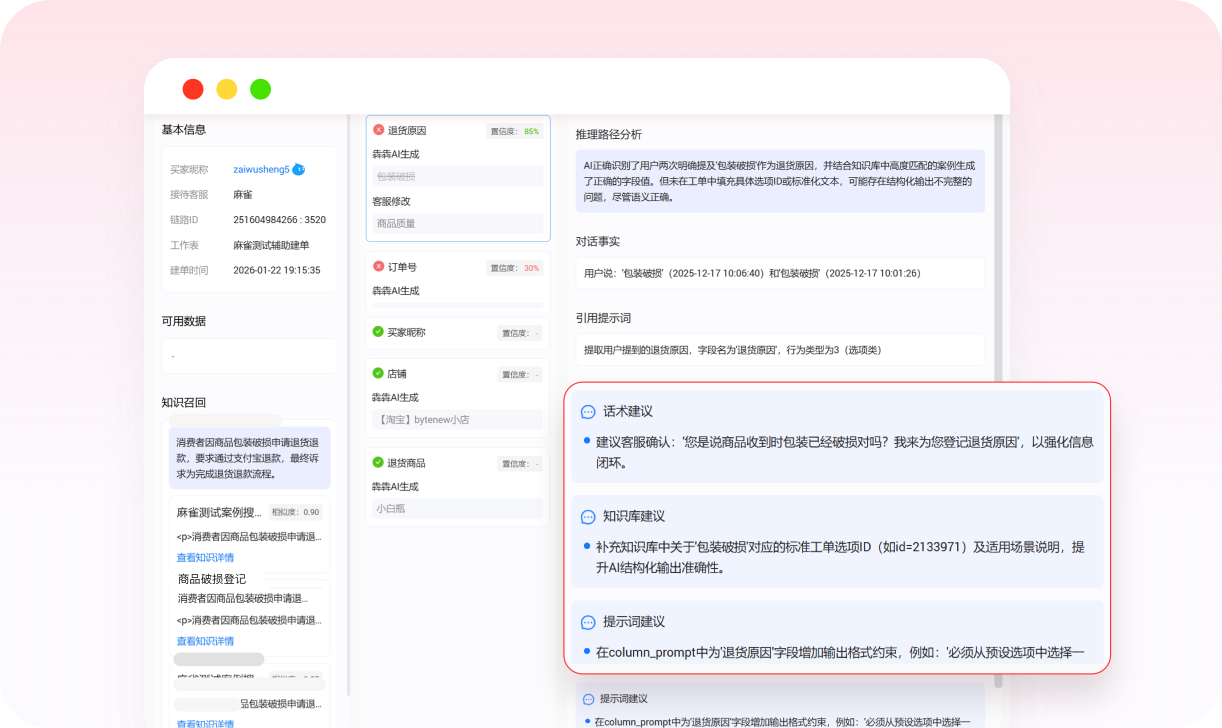
Task: Click the chat bubble icon beside 话术建议
Action: tap(588, 412)
